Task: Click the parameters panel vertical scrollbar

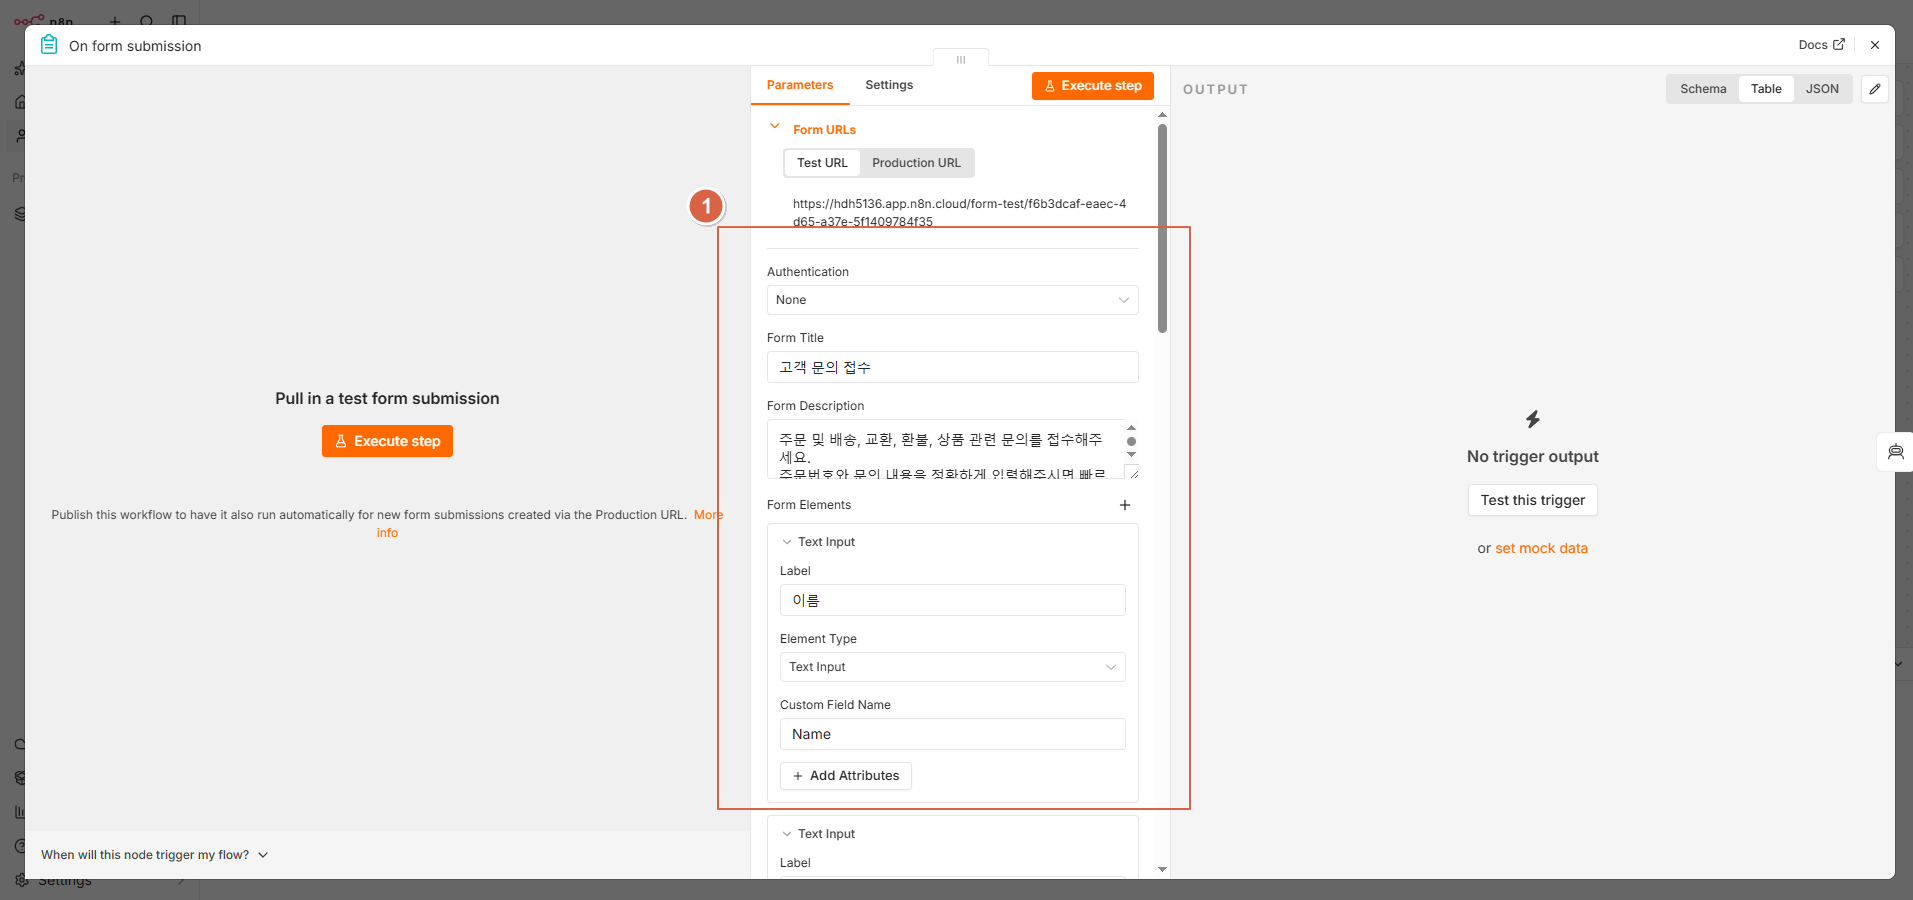Action: [x=1162, y=228]
